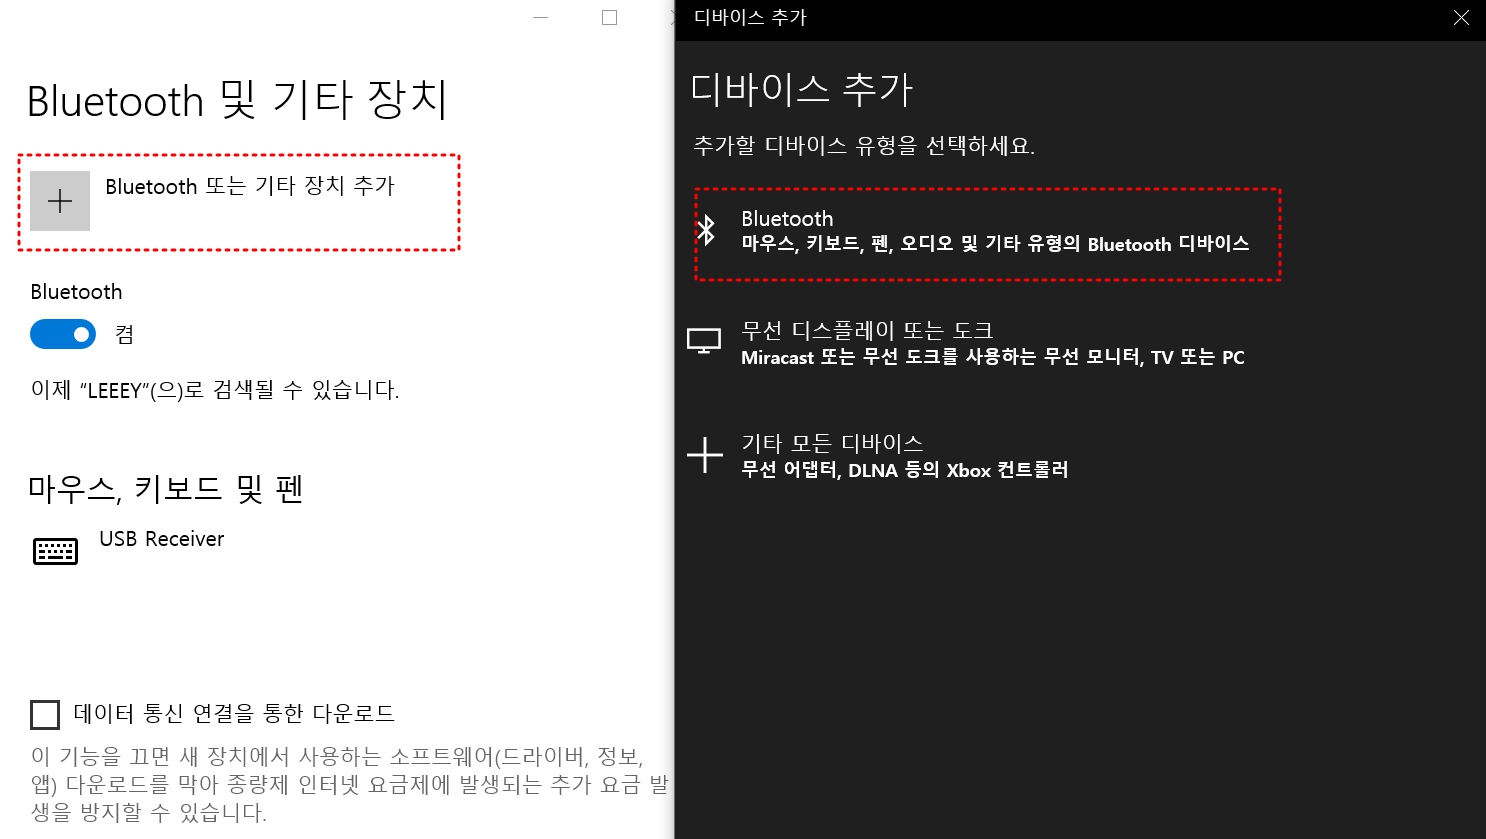Click 'Bluetooth 또는 기타 장치 추가' label
The width and height of the screenshot is (1486, 839).
(250, 186)
